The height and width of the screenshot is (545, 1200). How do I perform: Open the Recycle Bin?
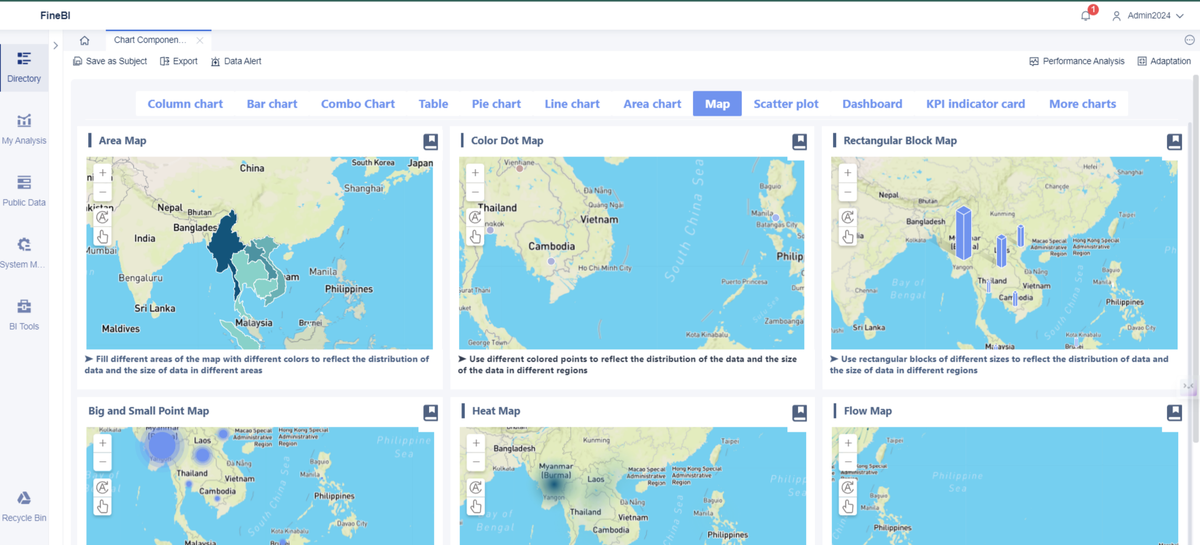point(24,507)
